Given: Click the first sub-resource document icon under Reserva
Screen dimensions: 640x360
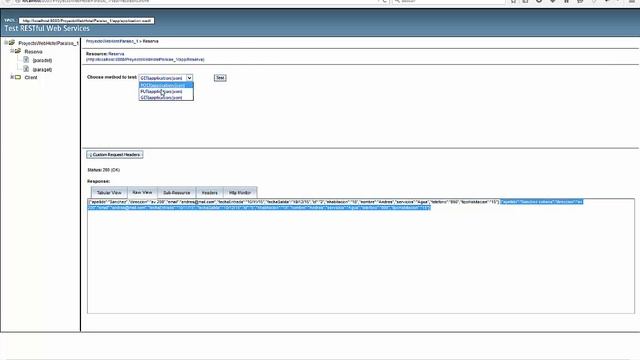Looking at the screenshot, I should coord(26,60).
